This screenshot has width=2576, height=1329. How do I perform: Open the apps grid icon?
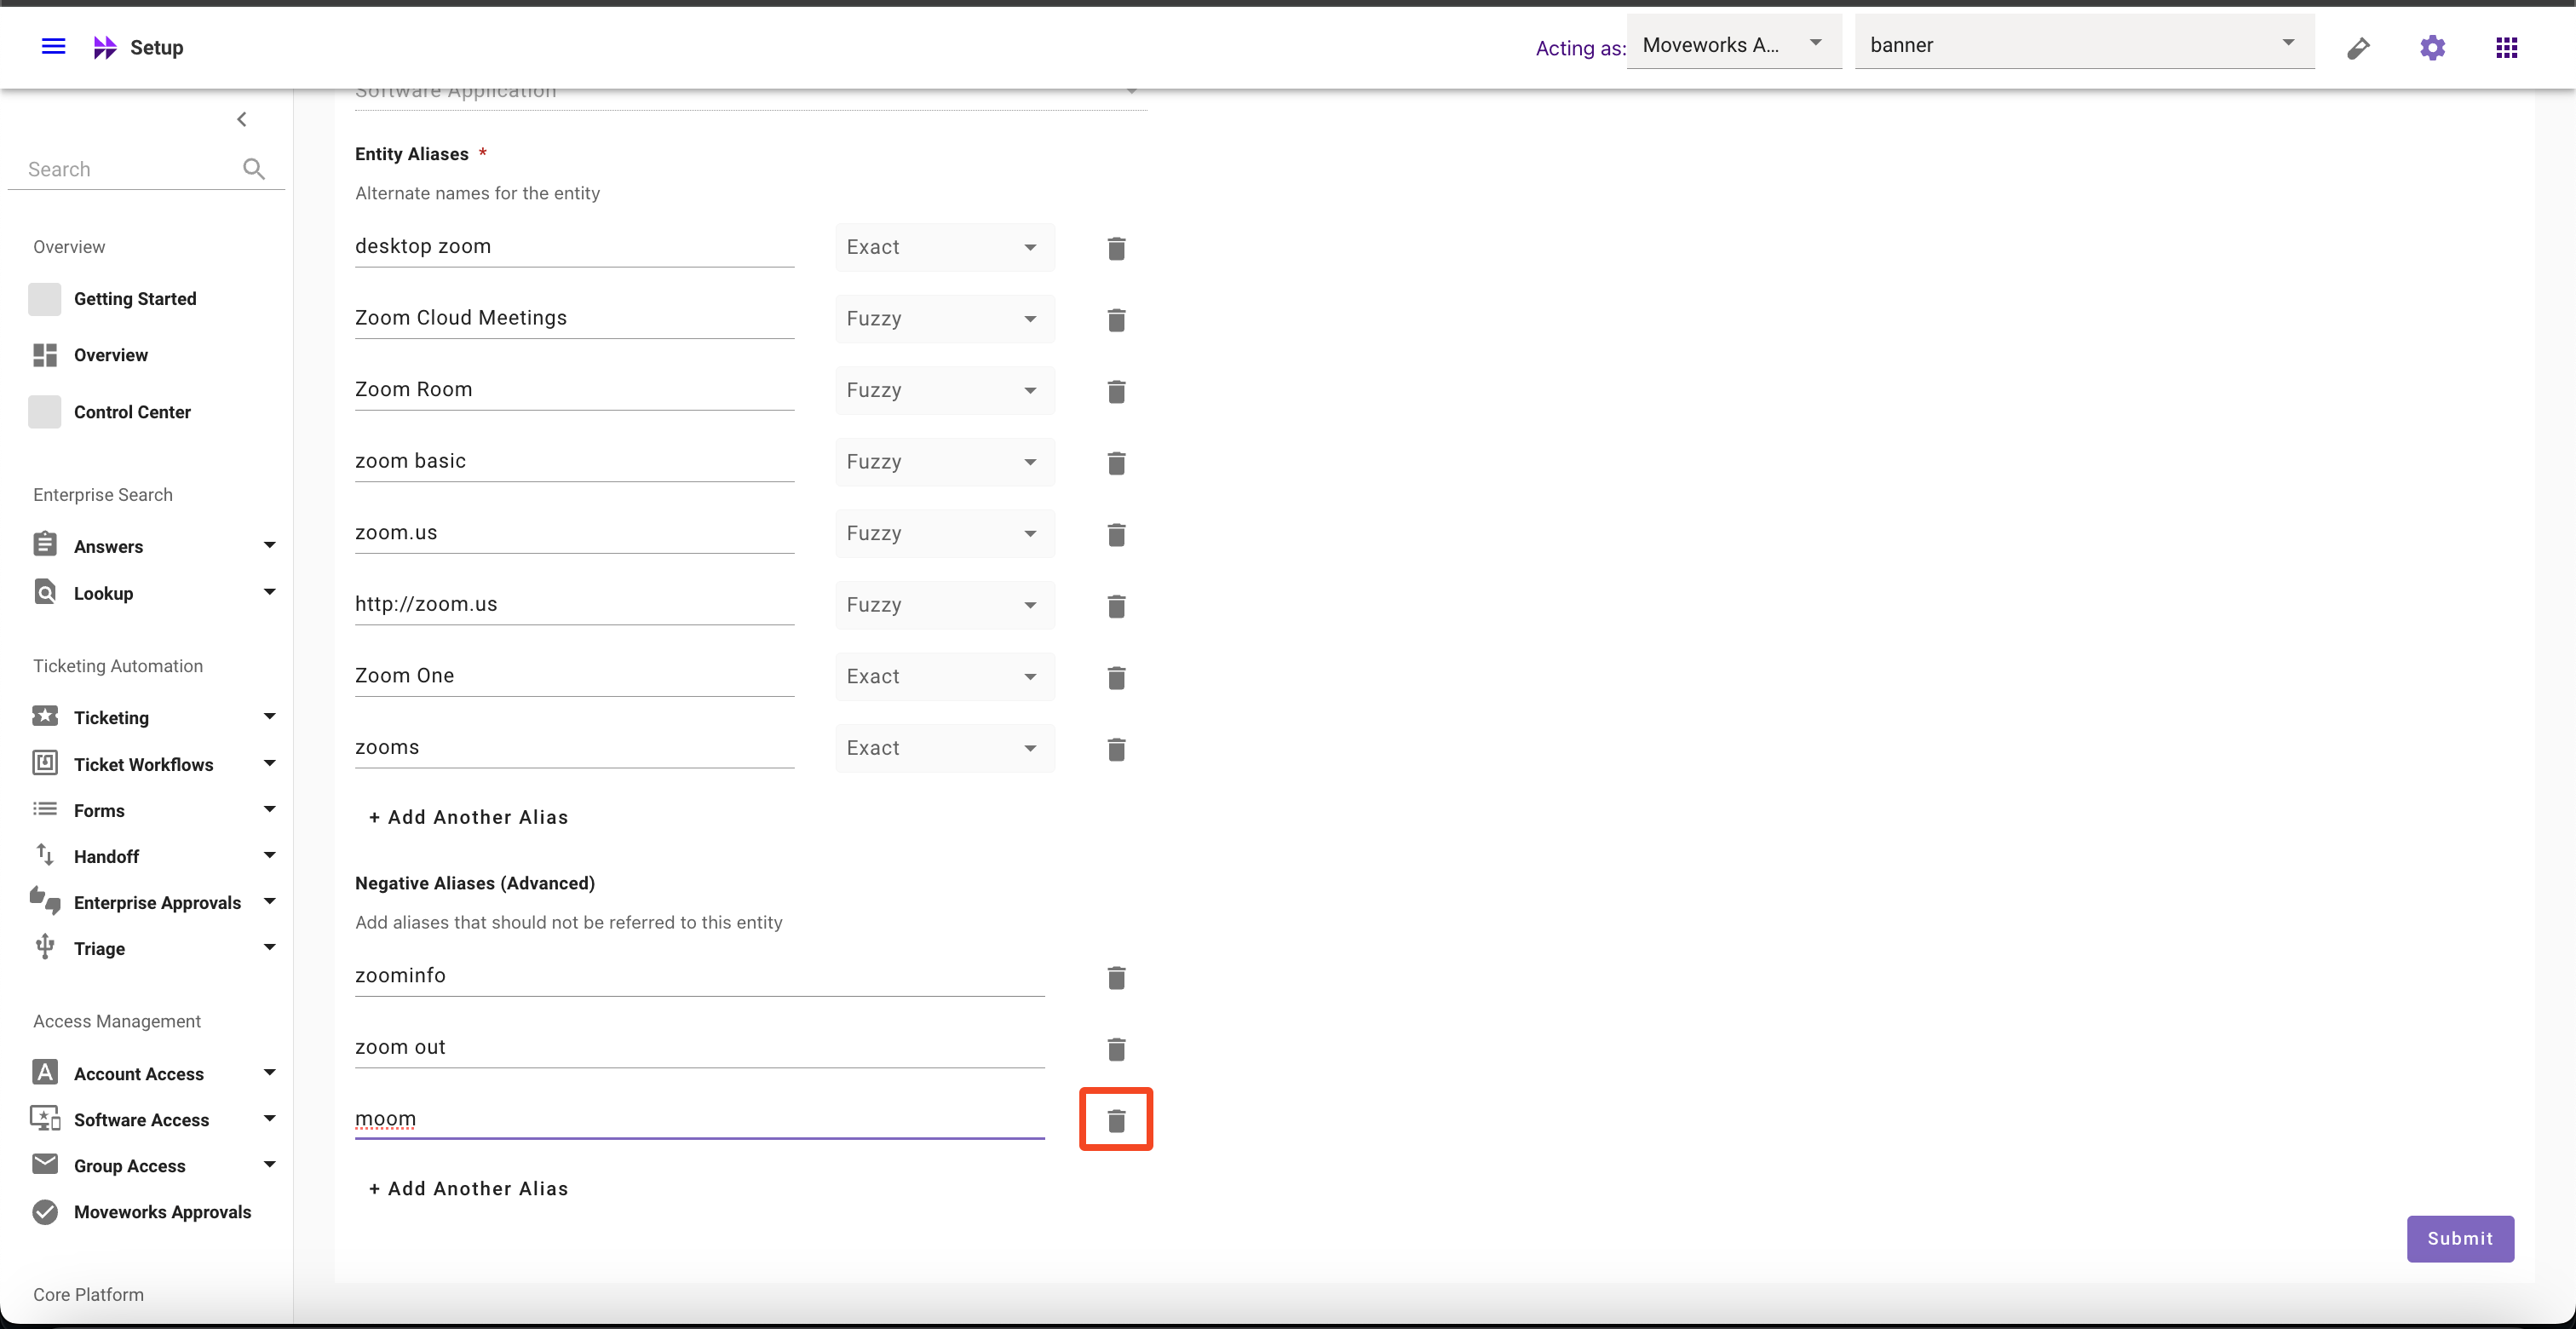2506,47
